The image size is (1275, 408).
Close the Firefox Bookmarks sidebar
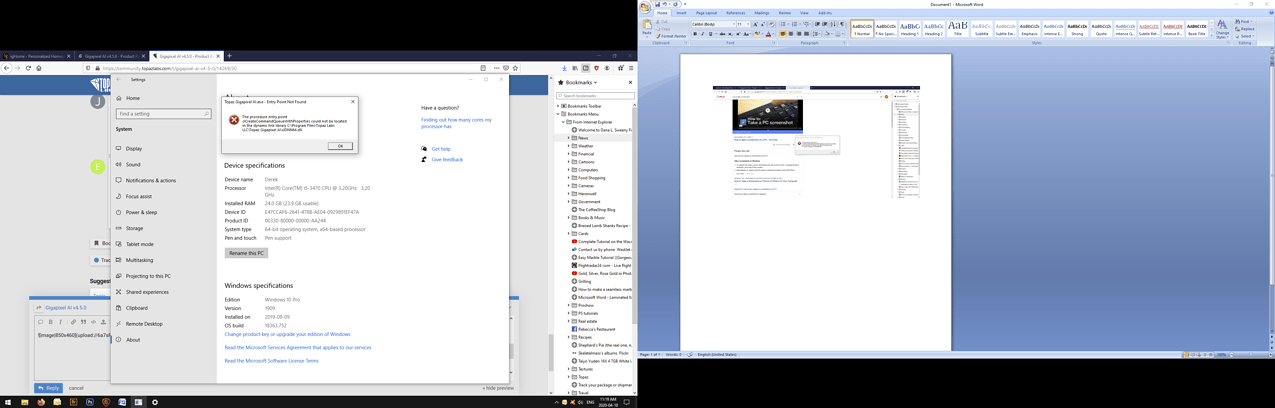click(630, 83)
